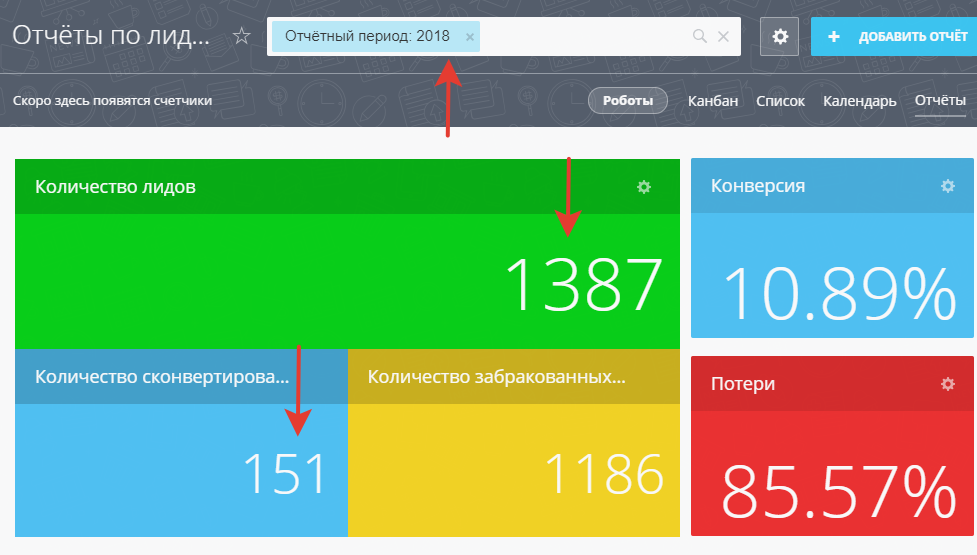Click the Добавить отчёт button
This screenshot has height=555, width=977.
[x=894, y=37]
